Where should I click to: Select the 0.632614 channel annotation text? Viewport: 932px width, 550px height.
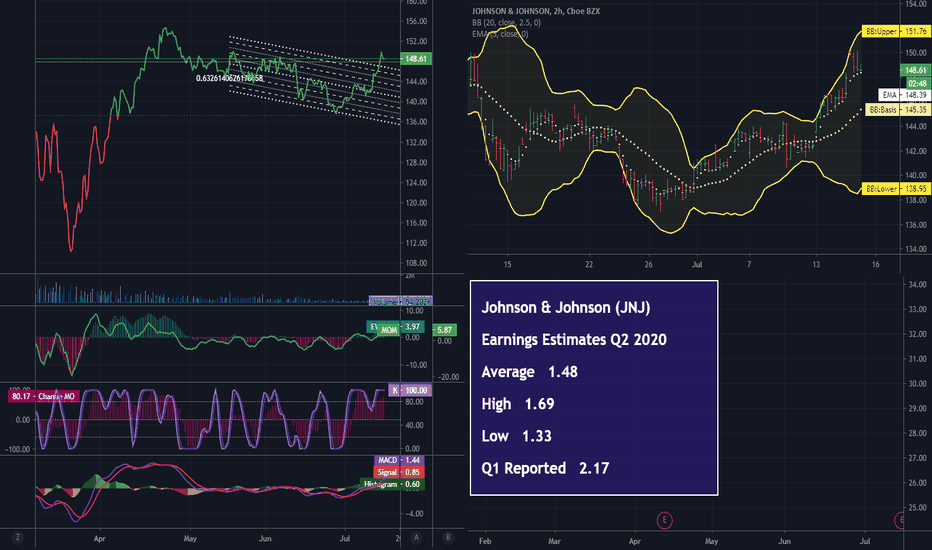click(x=229, y=78)
